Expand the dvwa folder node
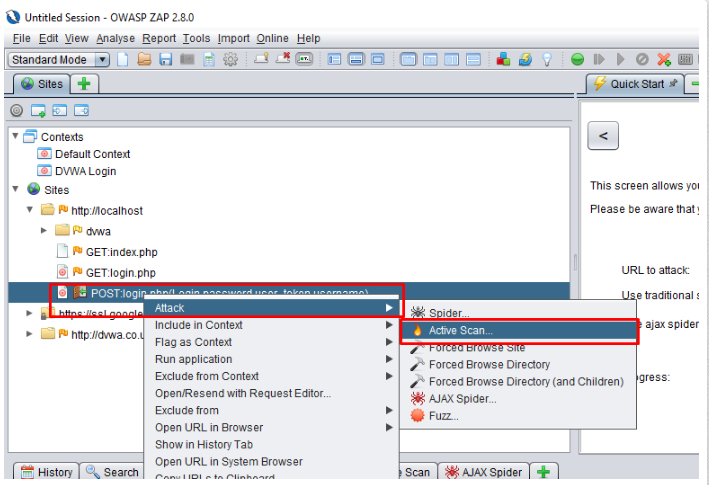The image size is (709, 485). tap(44, 230)
